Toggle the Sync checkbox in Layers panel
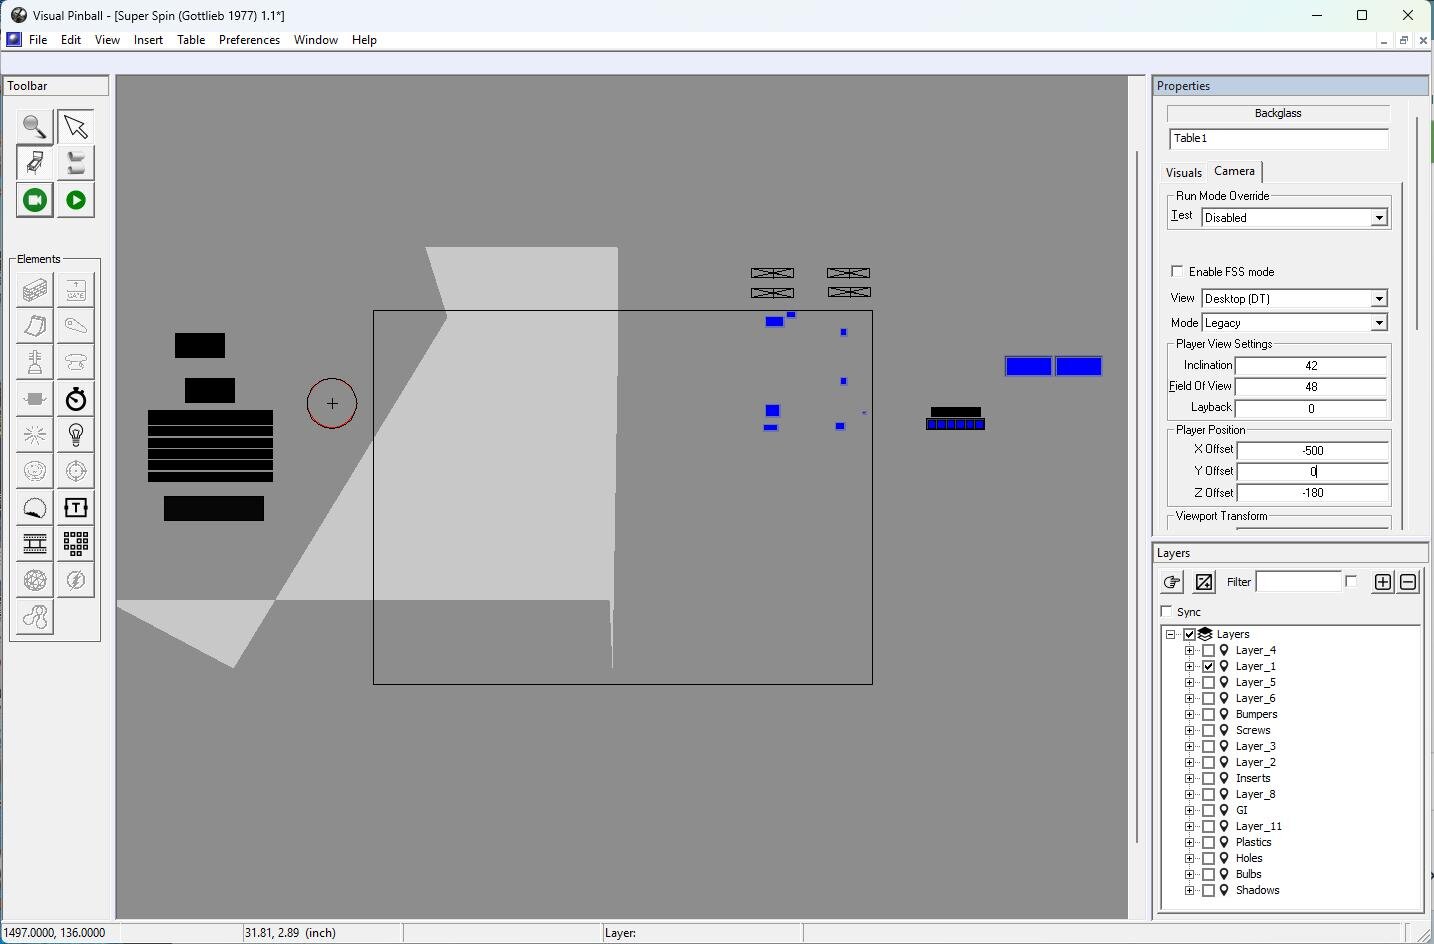Viewport: 1434px width, 944px height. (1166, 611)
